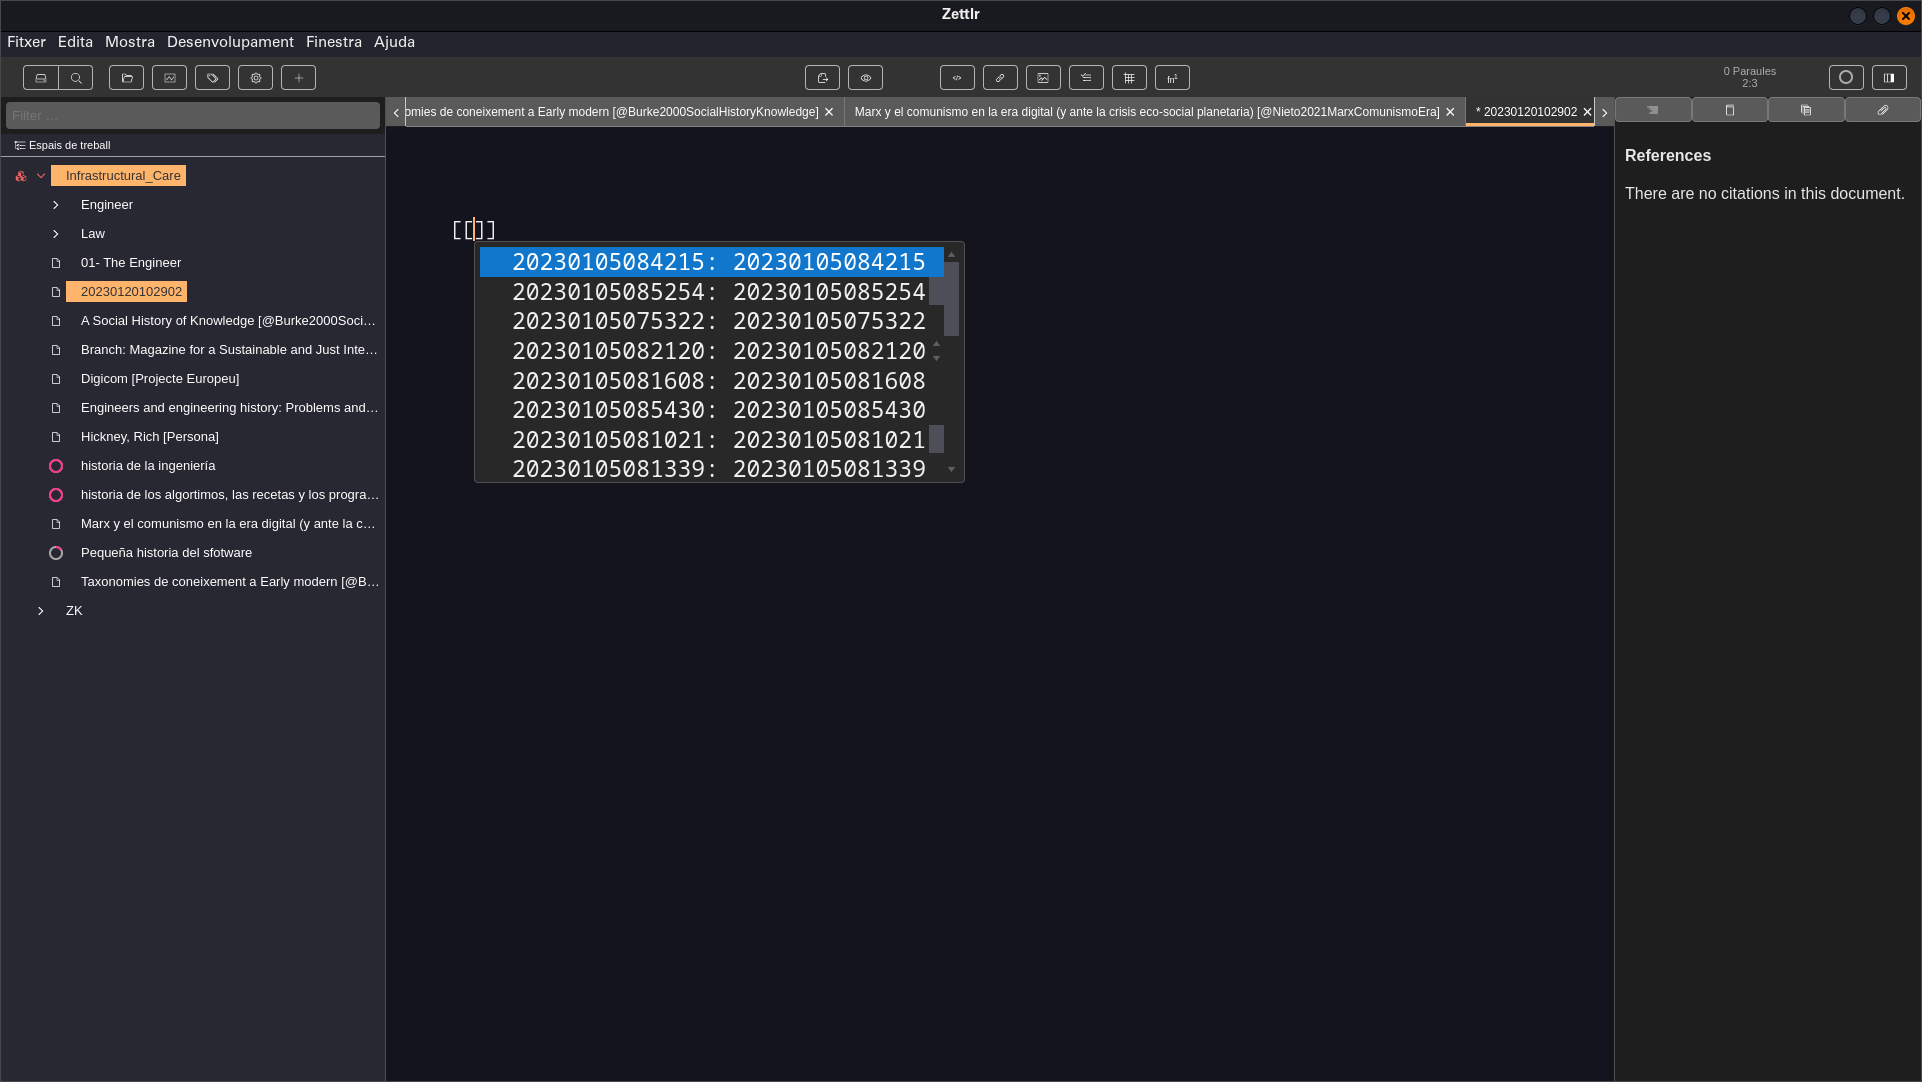Screen dimensions: 1922x1082
Task: Start the Pomodoro timer circle icon
Action: (1846, 77)
